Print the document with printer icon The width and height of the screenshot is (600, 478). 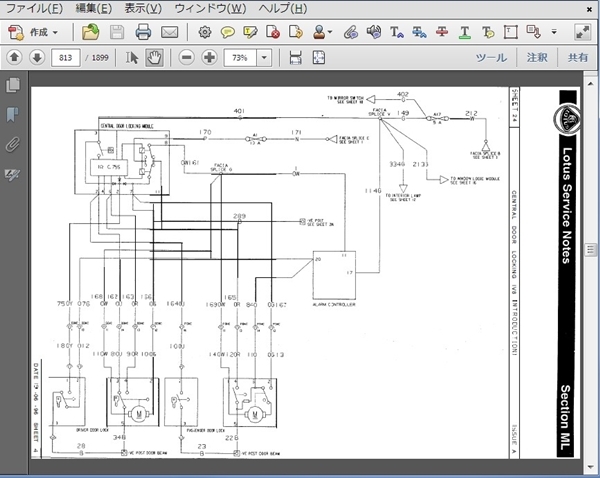143,32
